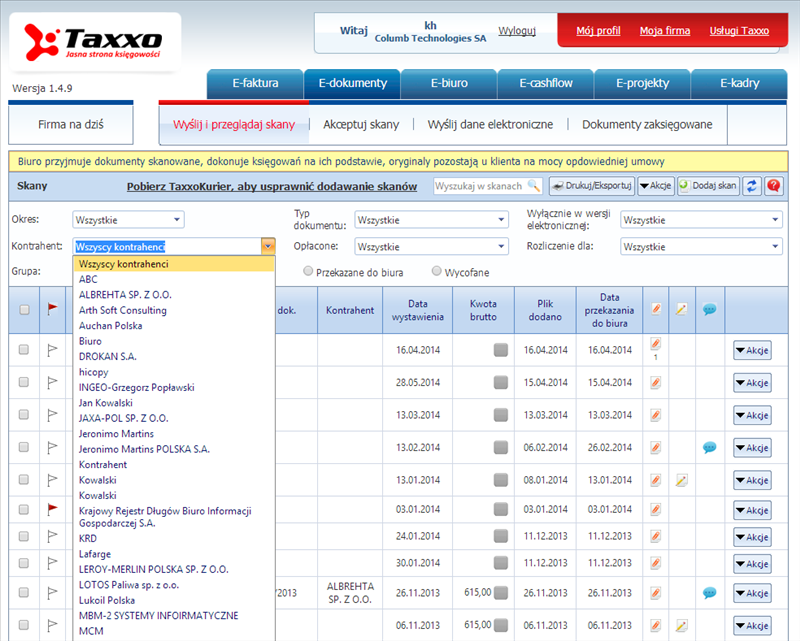Image resolution: width=800 pixels, height=641 pixels.
Task: Toggle the red flag on 03.01.2014 row
Action: point(53,509)
